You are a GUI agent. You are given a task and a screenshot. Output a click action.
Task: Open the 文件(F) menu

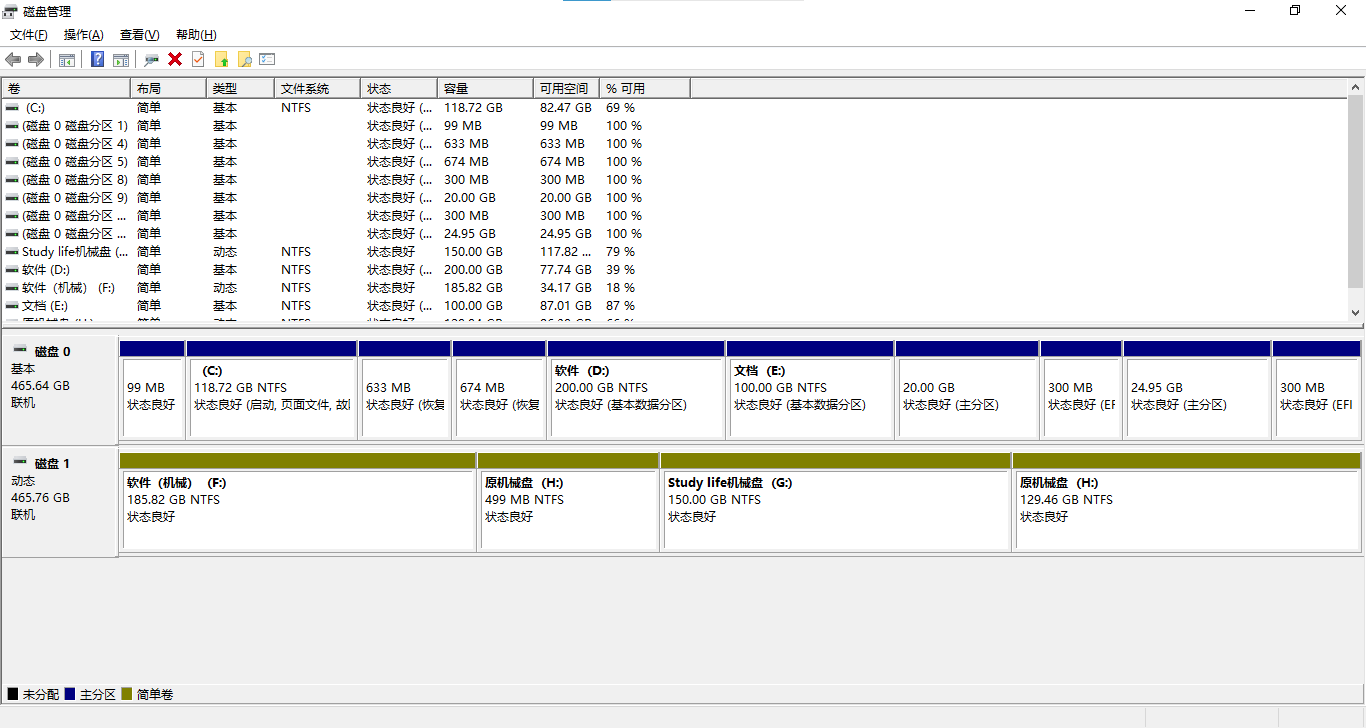pos(28,35)
